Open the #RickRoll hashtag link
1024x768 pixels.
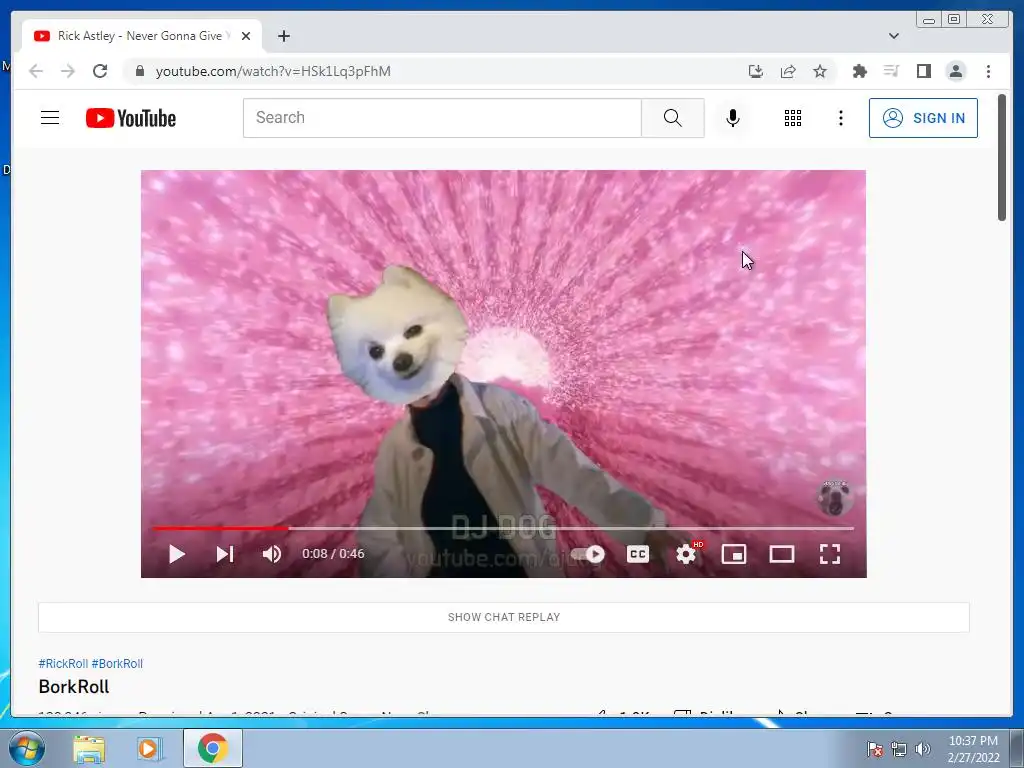click(x=63, y=664)
